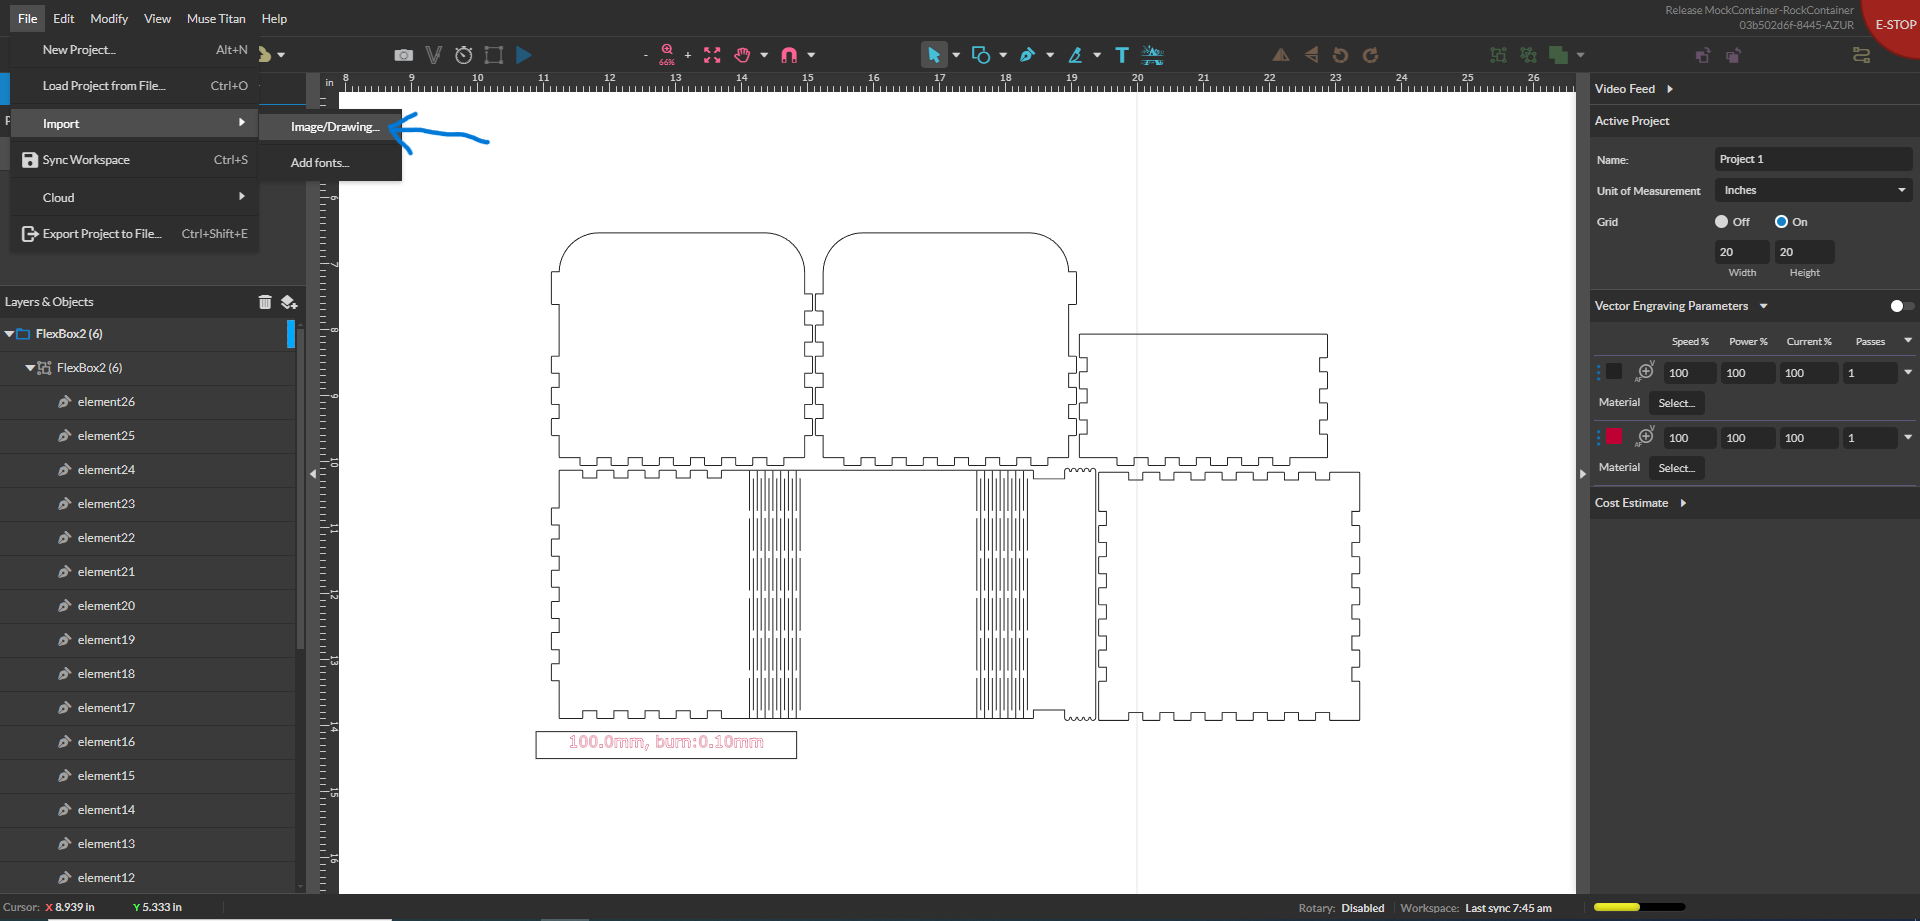Click the V vector tool icon
1920x921 pixels.
pyautogui.click(x=433, y=55)
